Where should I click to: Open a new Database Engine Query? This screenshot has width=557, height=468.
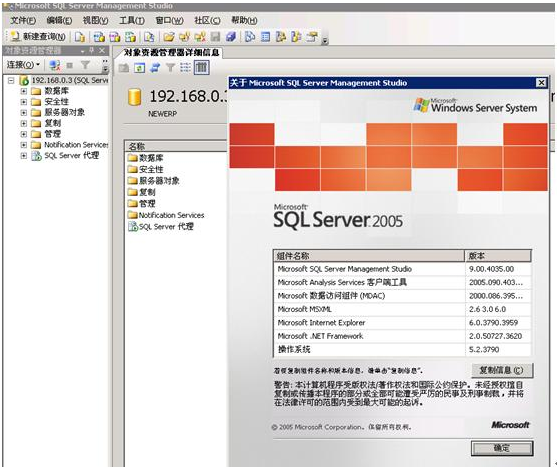point(80,36)
